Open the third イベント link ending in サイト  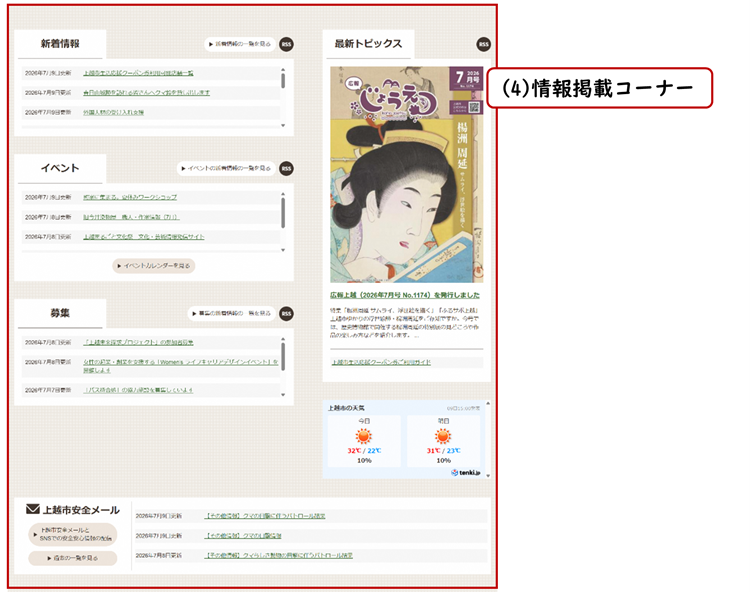coord(143,237)
